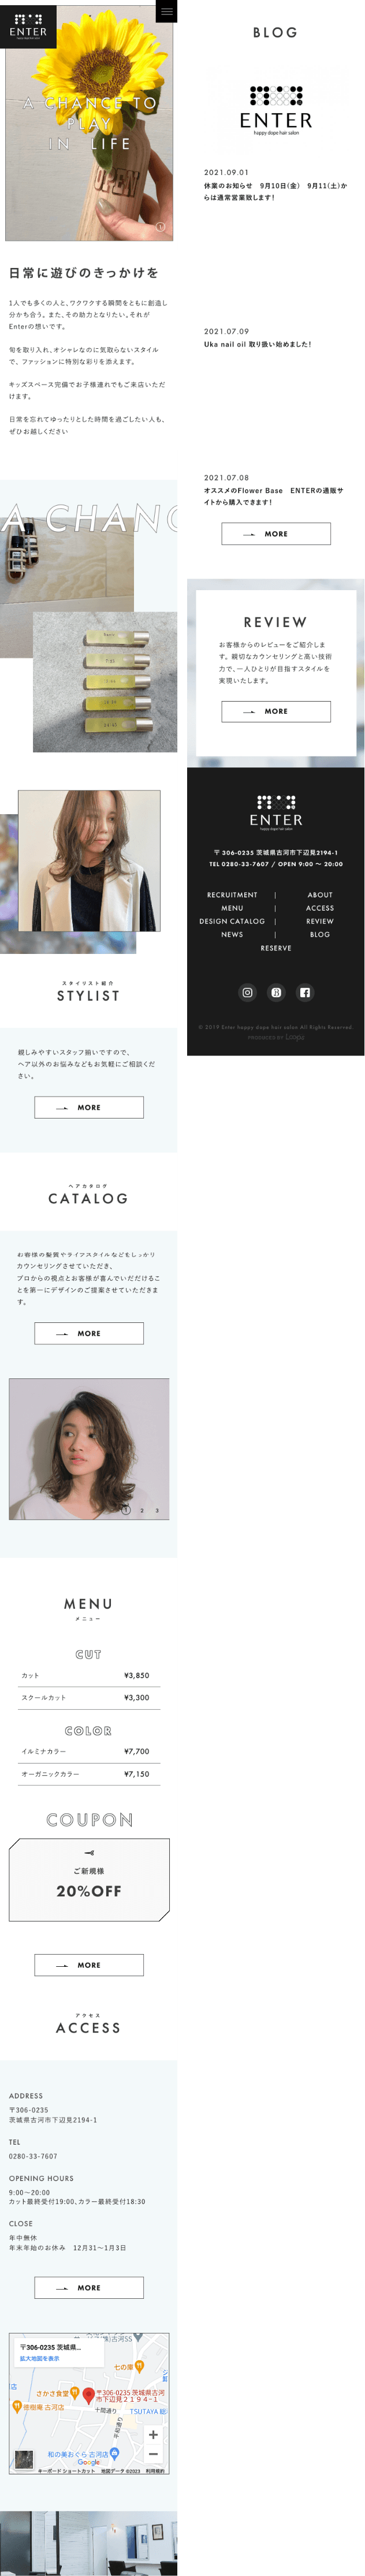Select catalog slide indicator 3

coord(157,1510)
